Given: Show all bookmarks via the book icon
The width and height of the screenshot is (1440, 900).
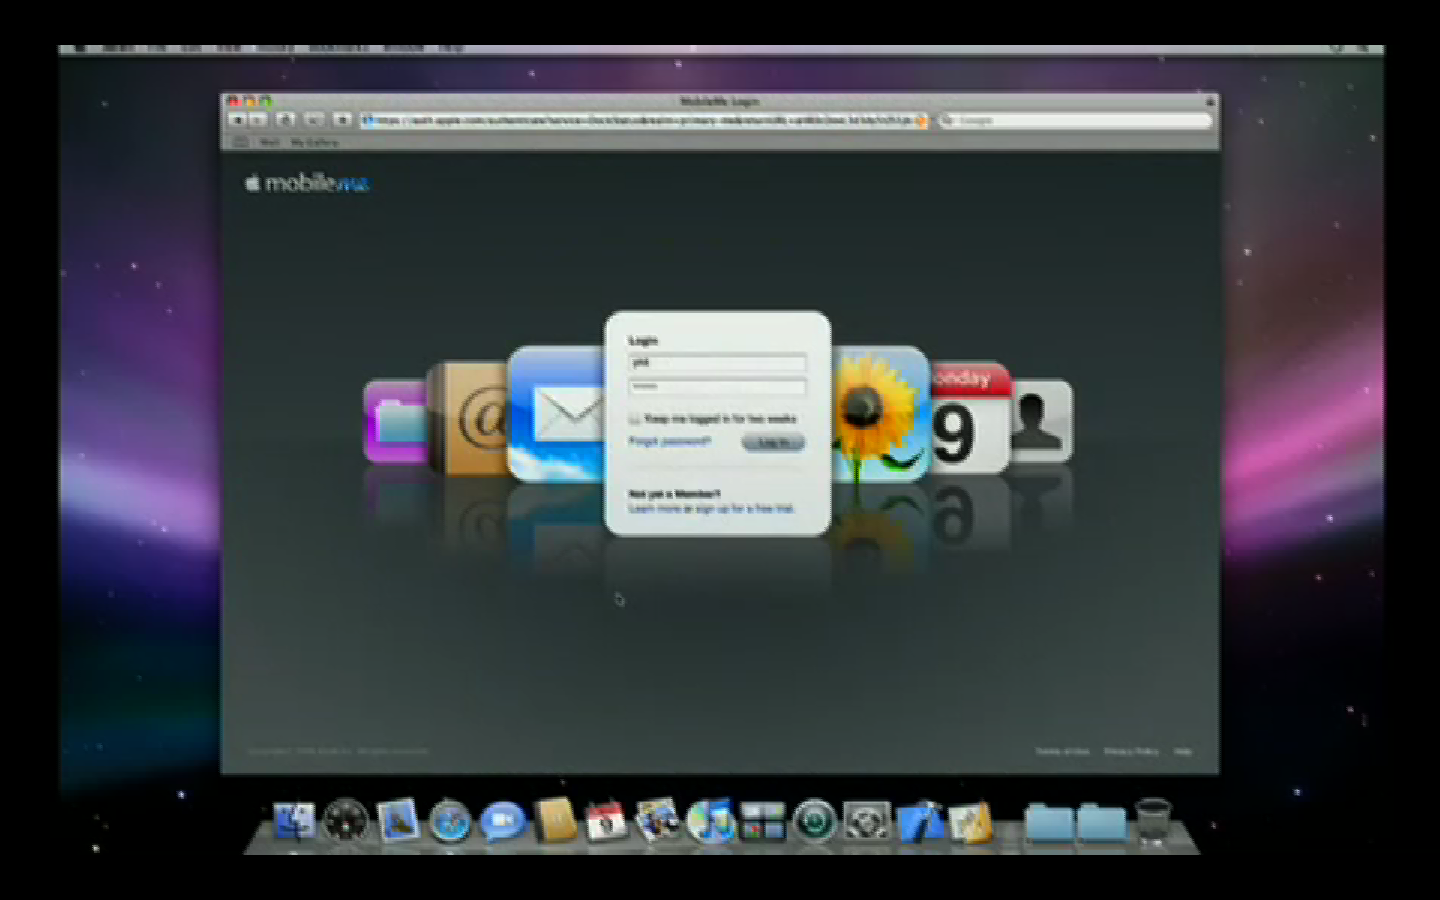Looking at the screenshot, I should pyautogui.click(x=241, y=142).
